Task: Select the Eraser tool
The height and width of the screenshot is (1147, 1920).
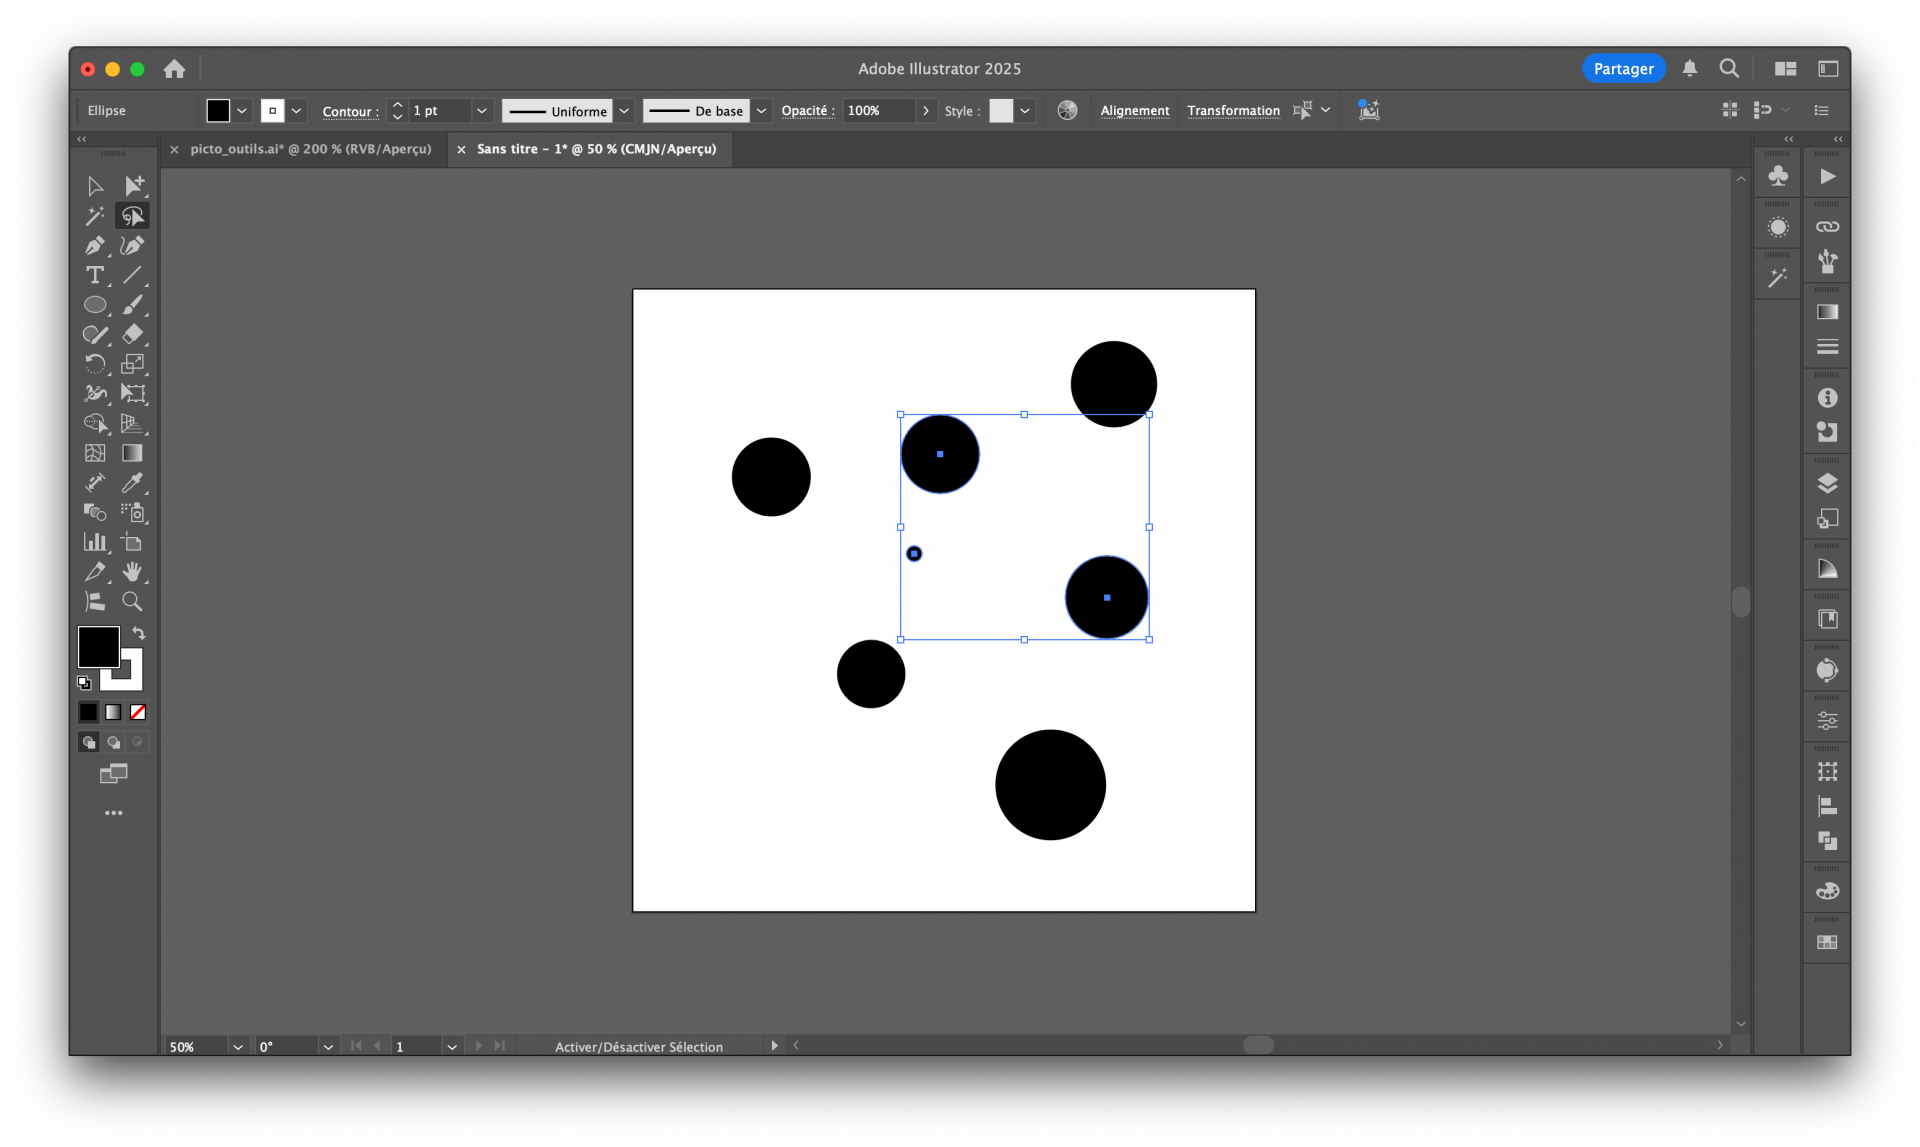Action: [x=133, y=335]
